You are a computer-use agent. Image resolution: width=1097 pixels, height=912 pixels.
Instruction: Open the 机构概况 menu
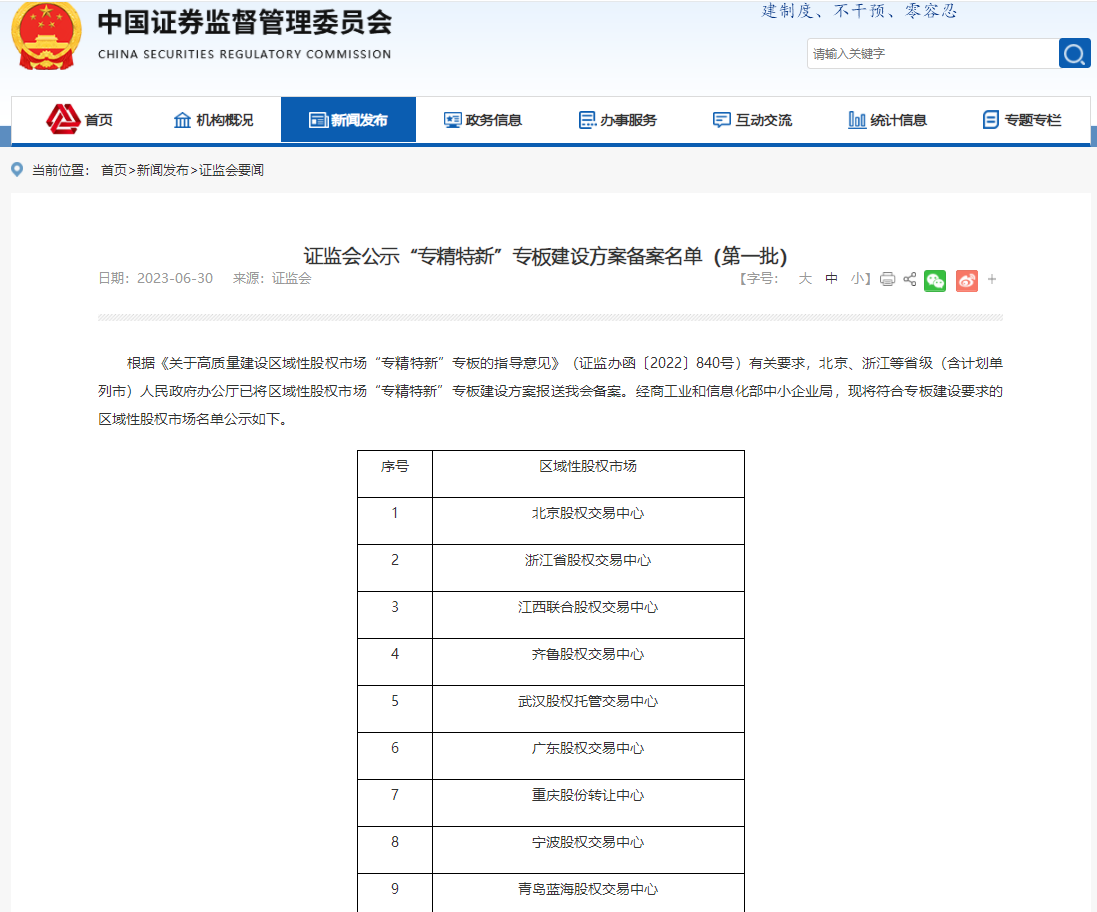click(213, 120)
